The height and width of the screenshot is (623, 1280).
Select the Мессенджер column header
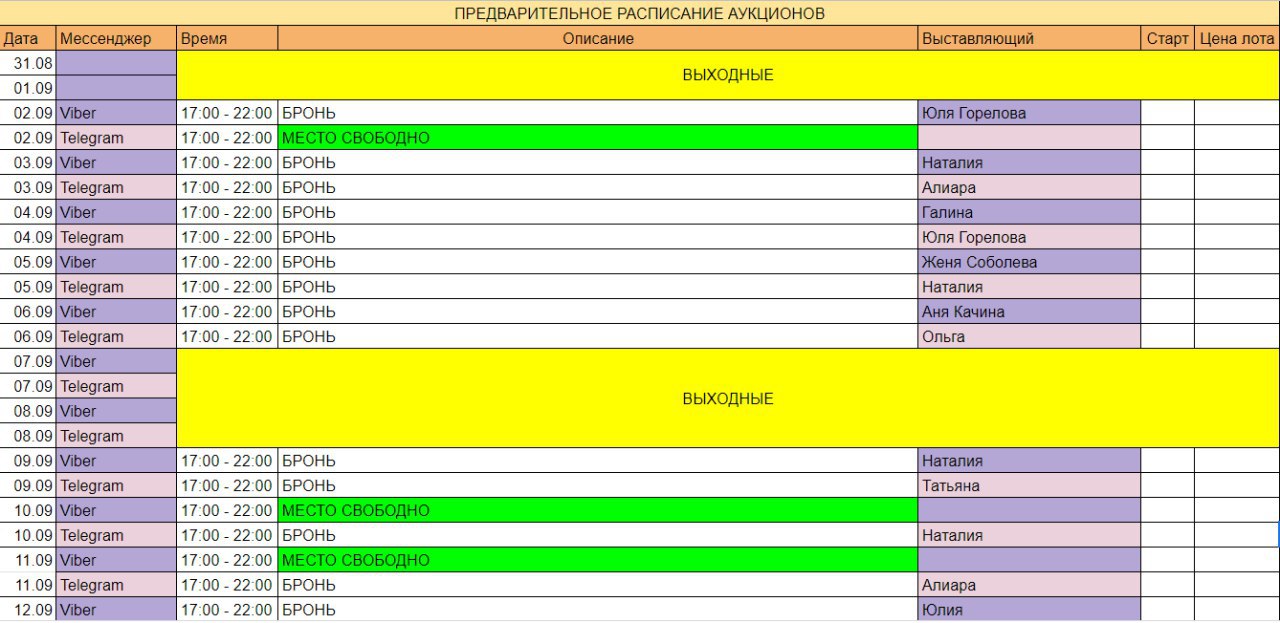(x=116, y=38)
